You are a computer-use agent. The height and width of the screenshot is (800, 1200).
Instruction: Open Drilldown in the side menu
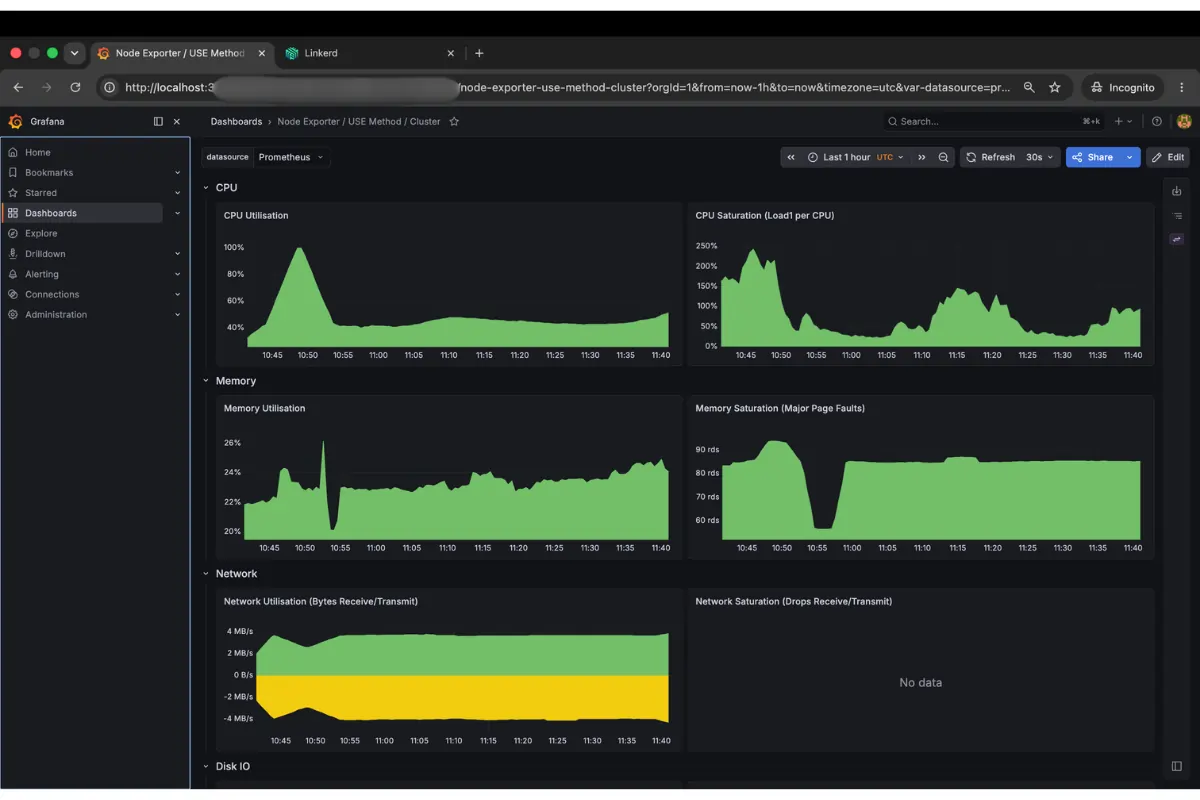(x=45, y=253)
